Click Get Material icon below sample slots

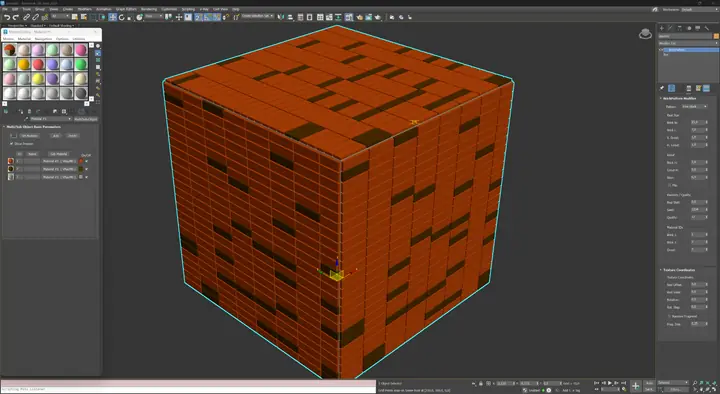6,111
